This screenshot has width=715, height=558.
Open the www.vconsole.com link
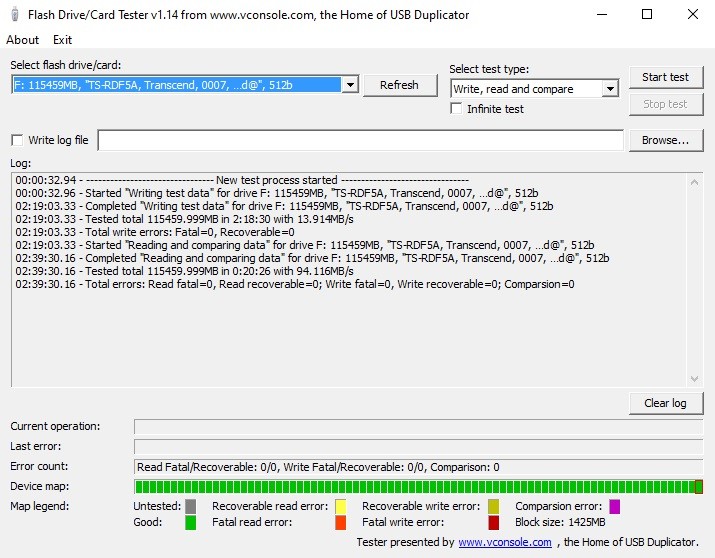pyautogui.click(x=505, y=542)
